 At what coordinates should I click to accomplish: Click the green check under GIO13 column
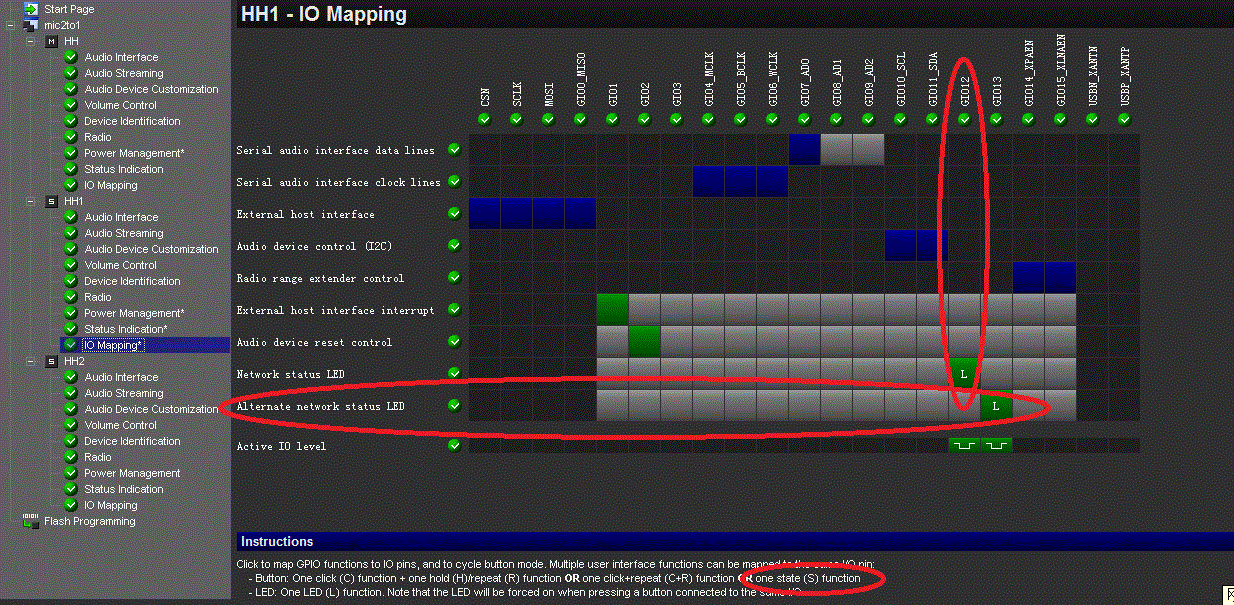tap(996, 119)
